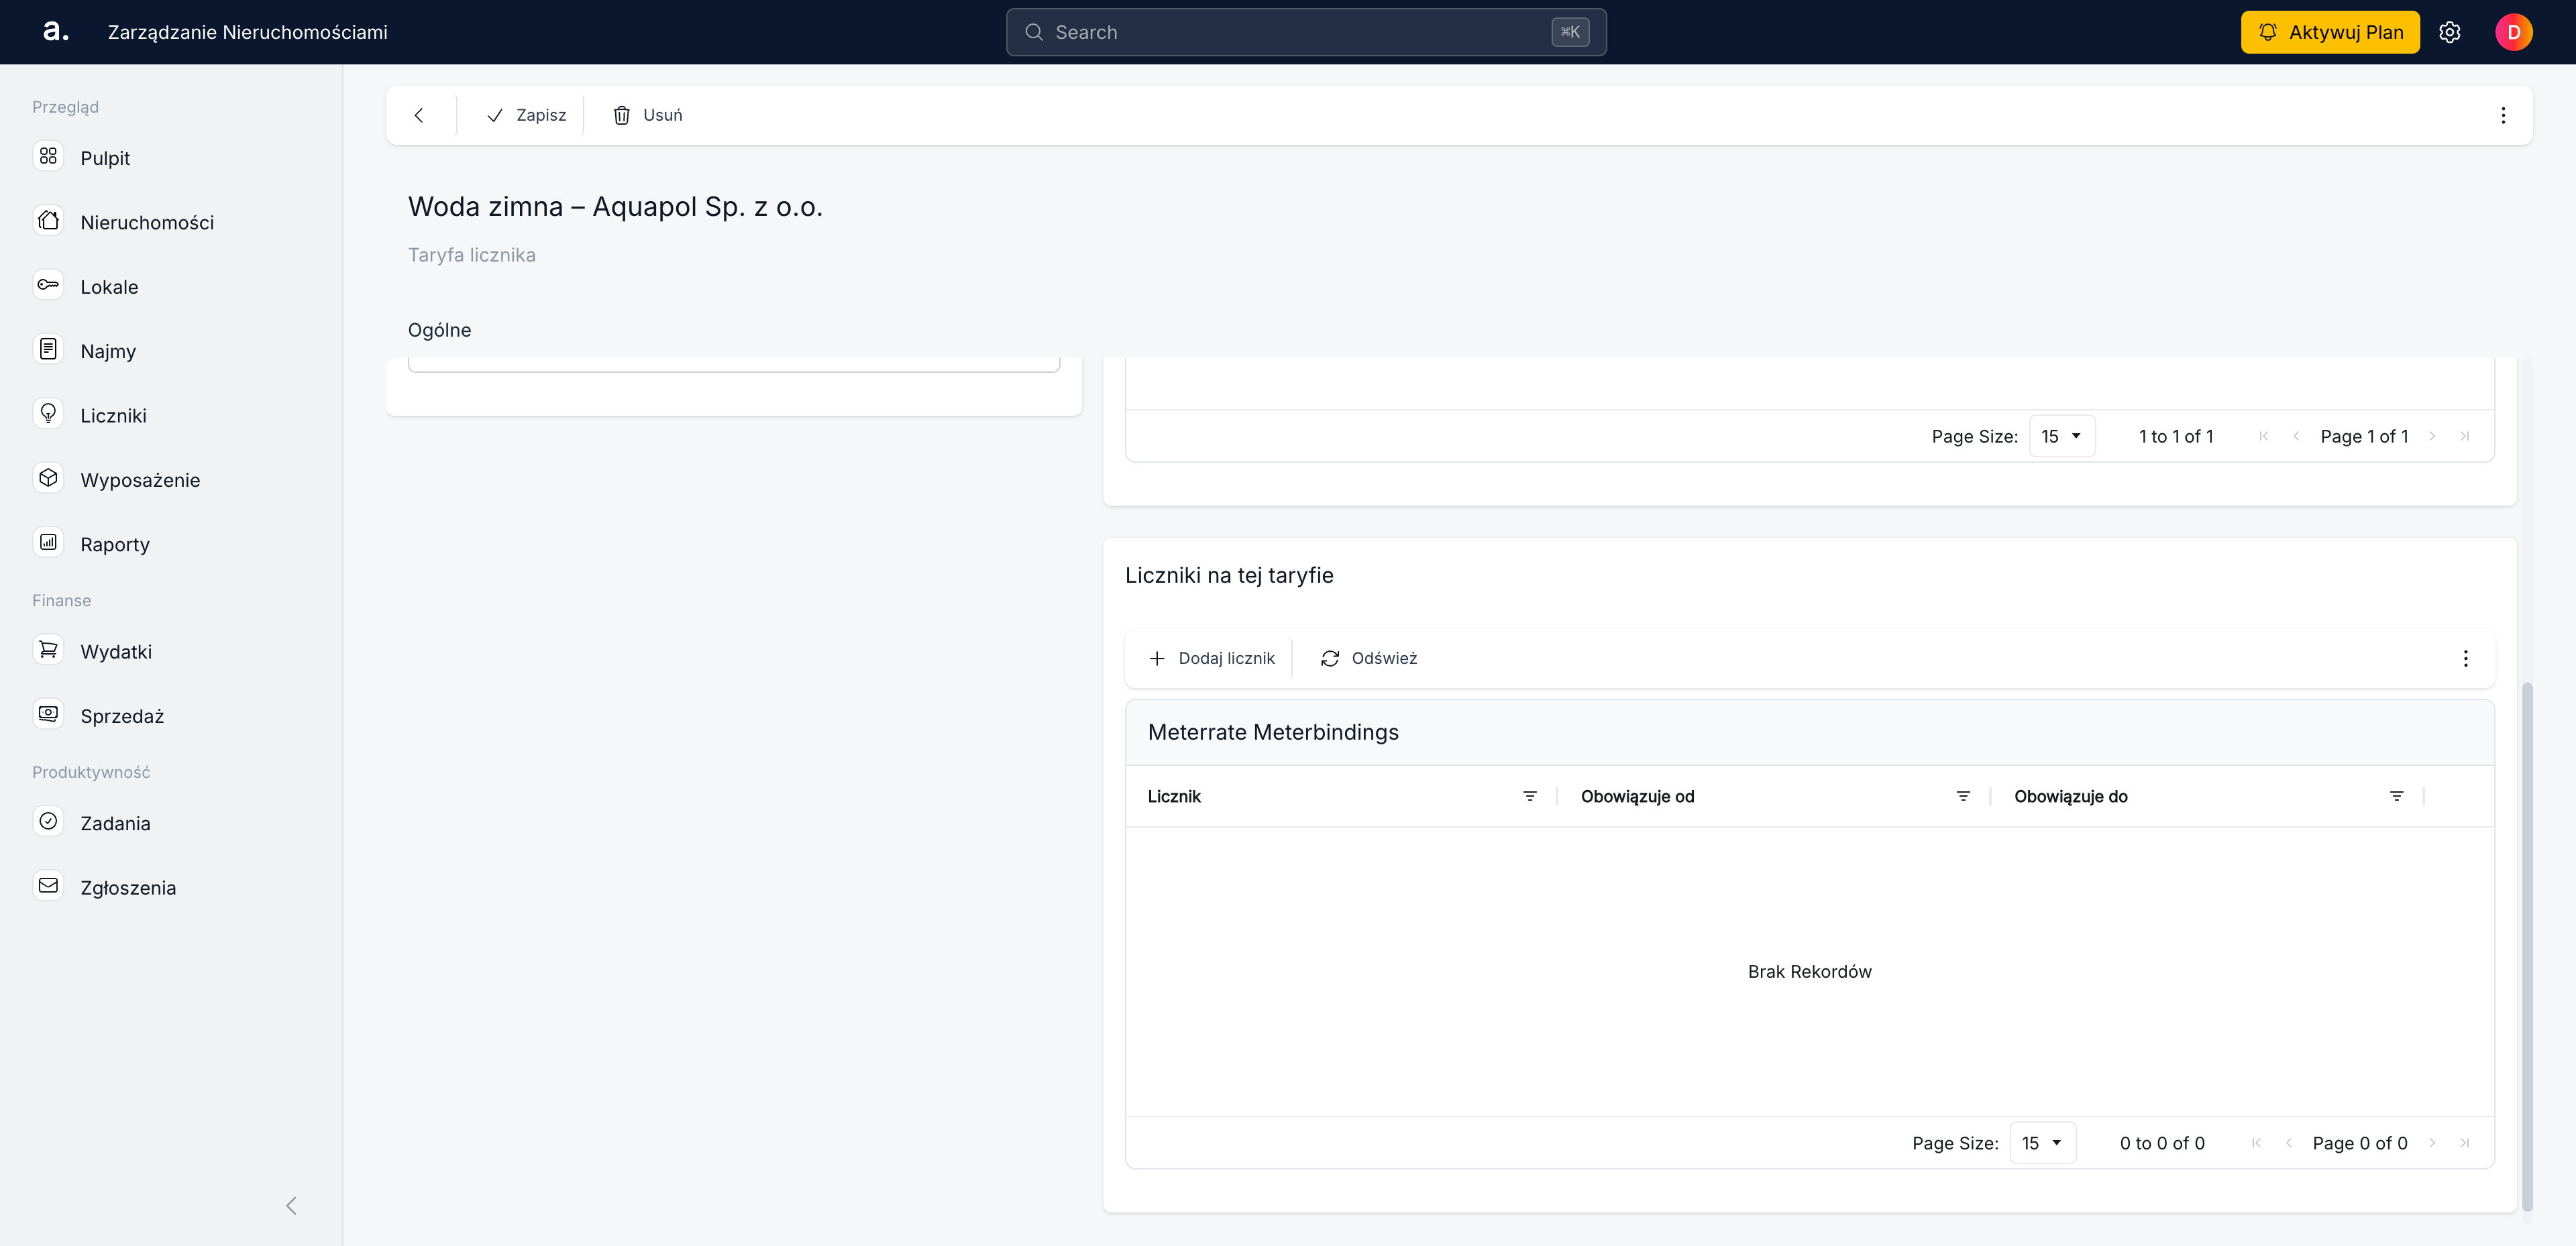
Task: Open Zgłoszenia envelope icon
Action: (48, 886)
